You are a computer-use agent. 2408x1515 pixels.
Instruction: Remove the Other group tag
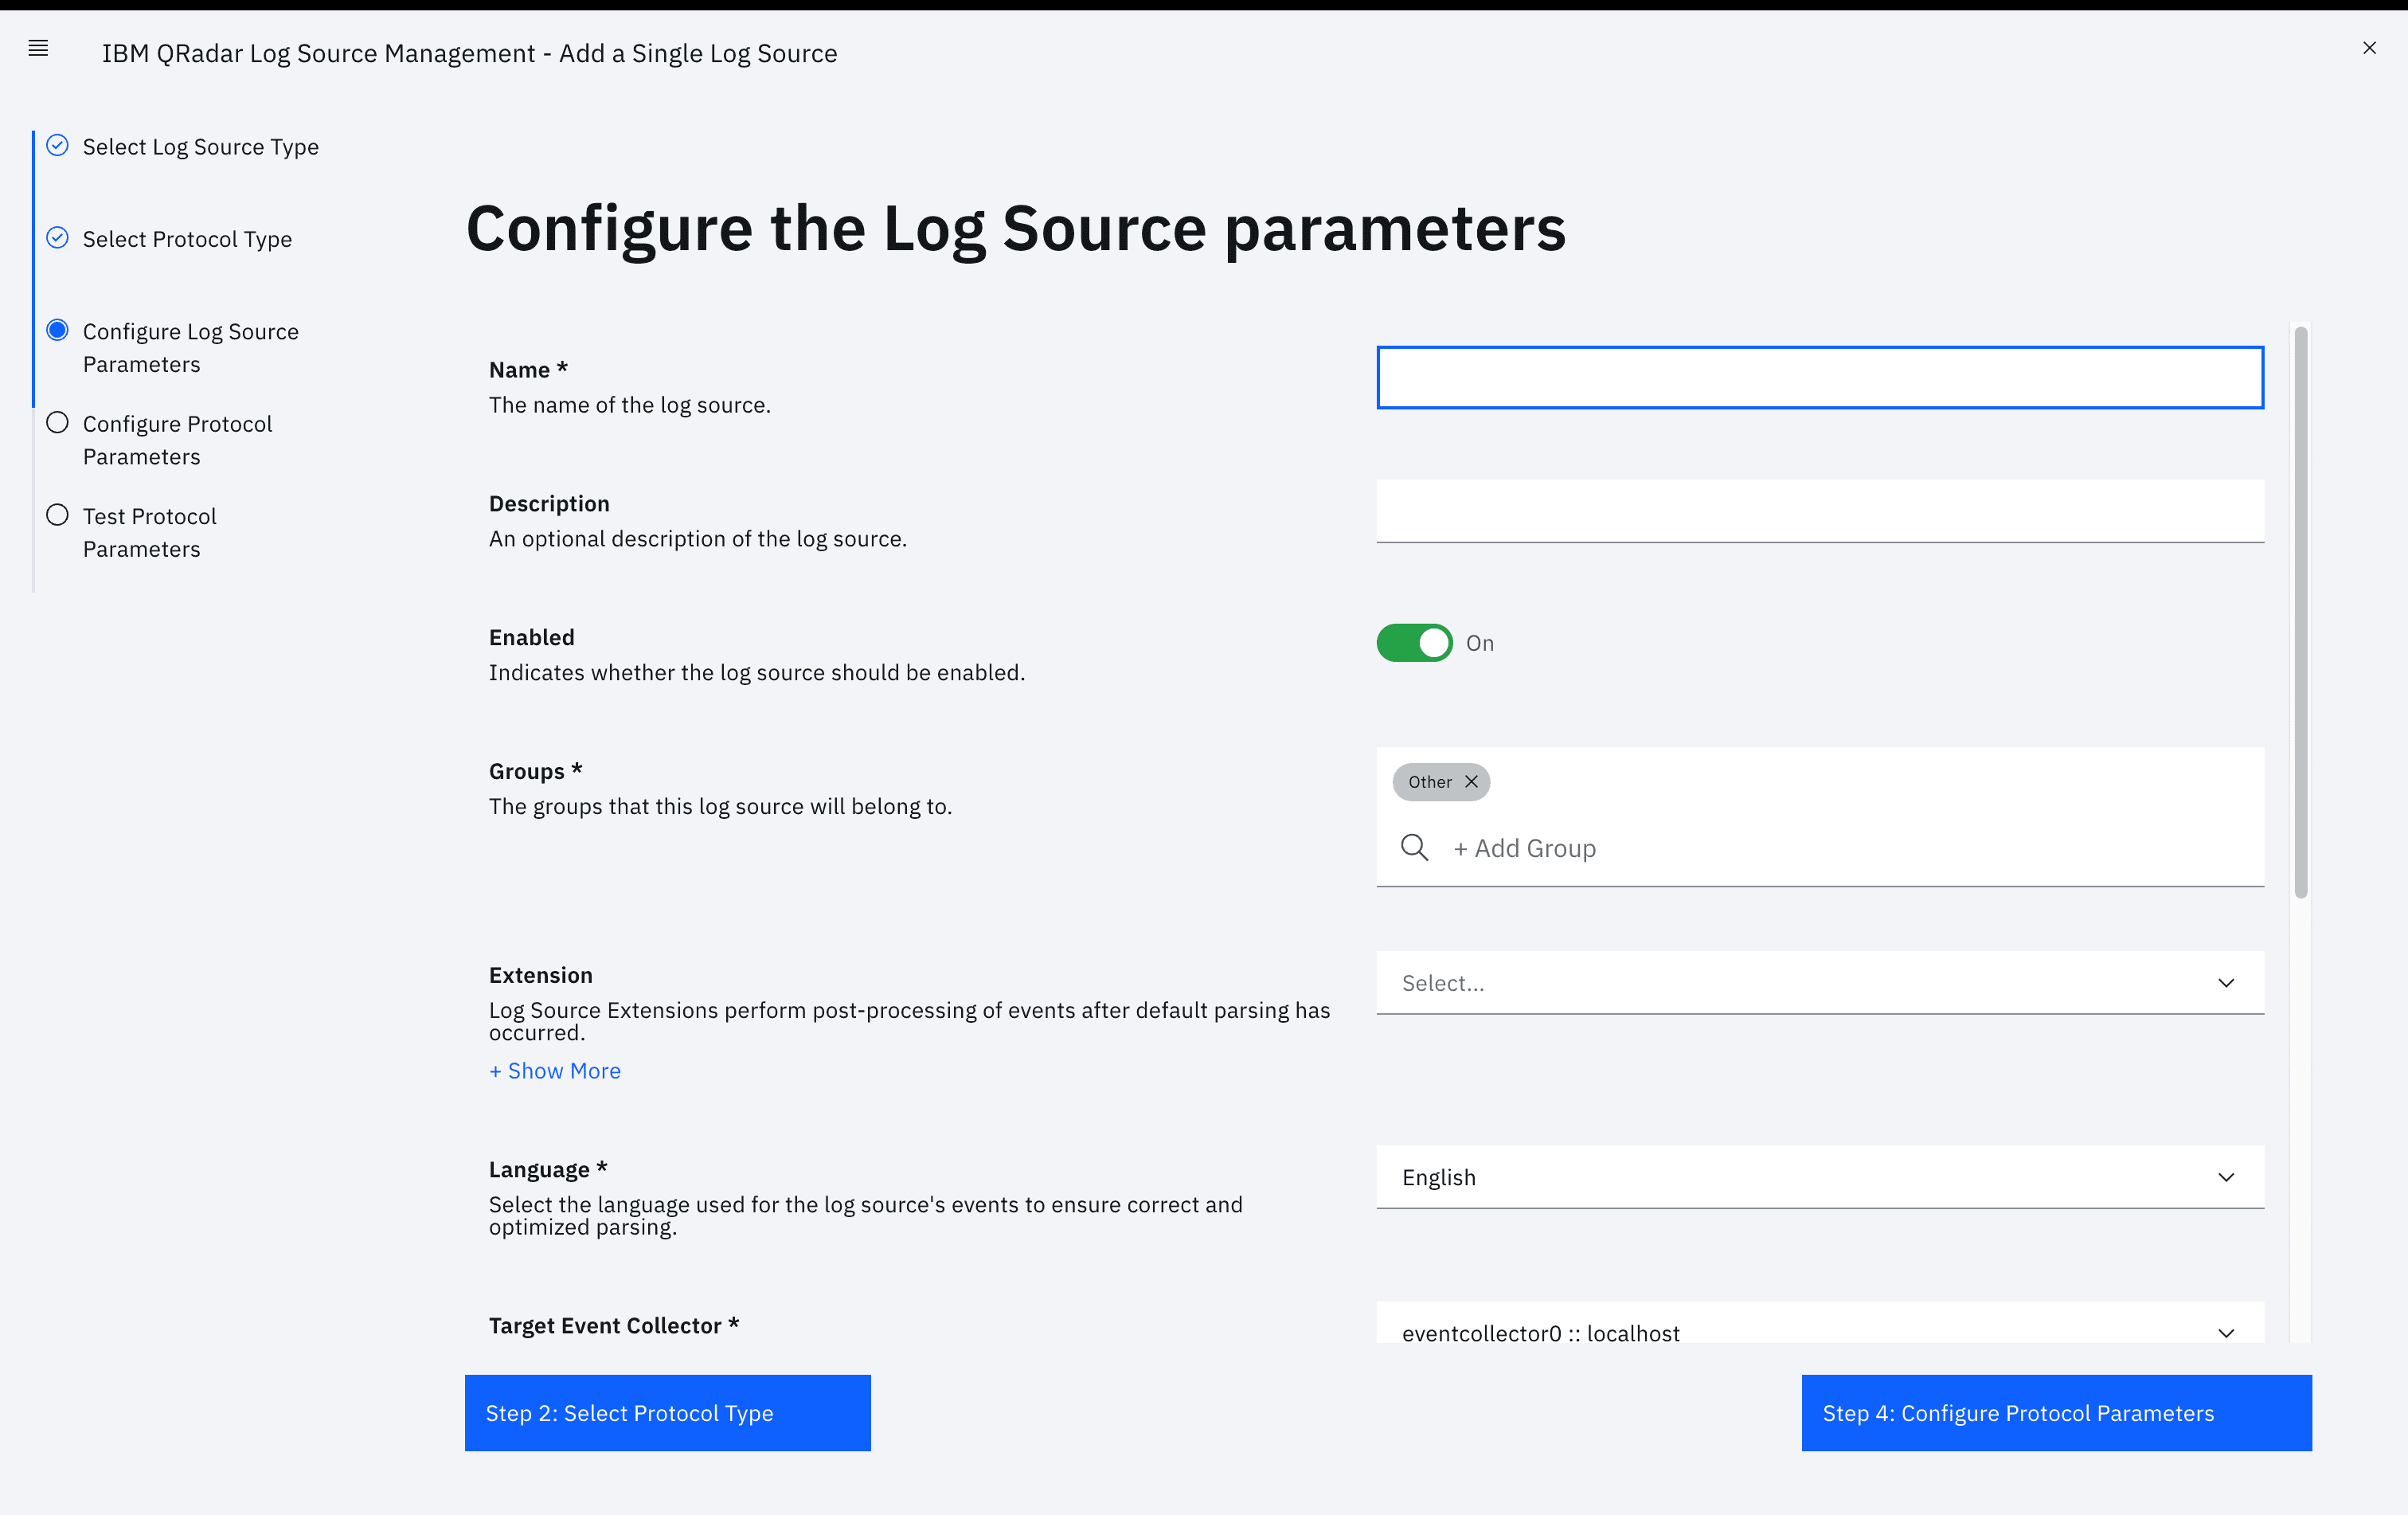click(x=1471, y=782)
